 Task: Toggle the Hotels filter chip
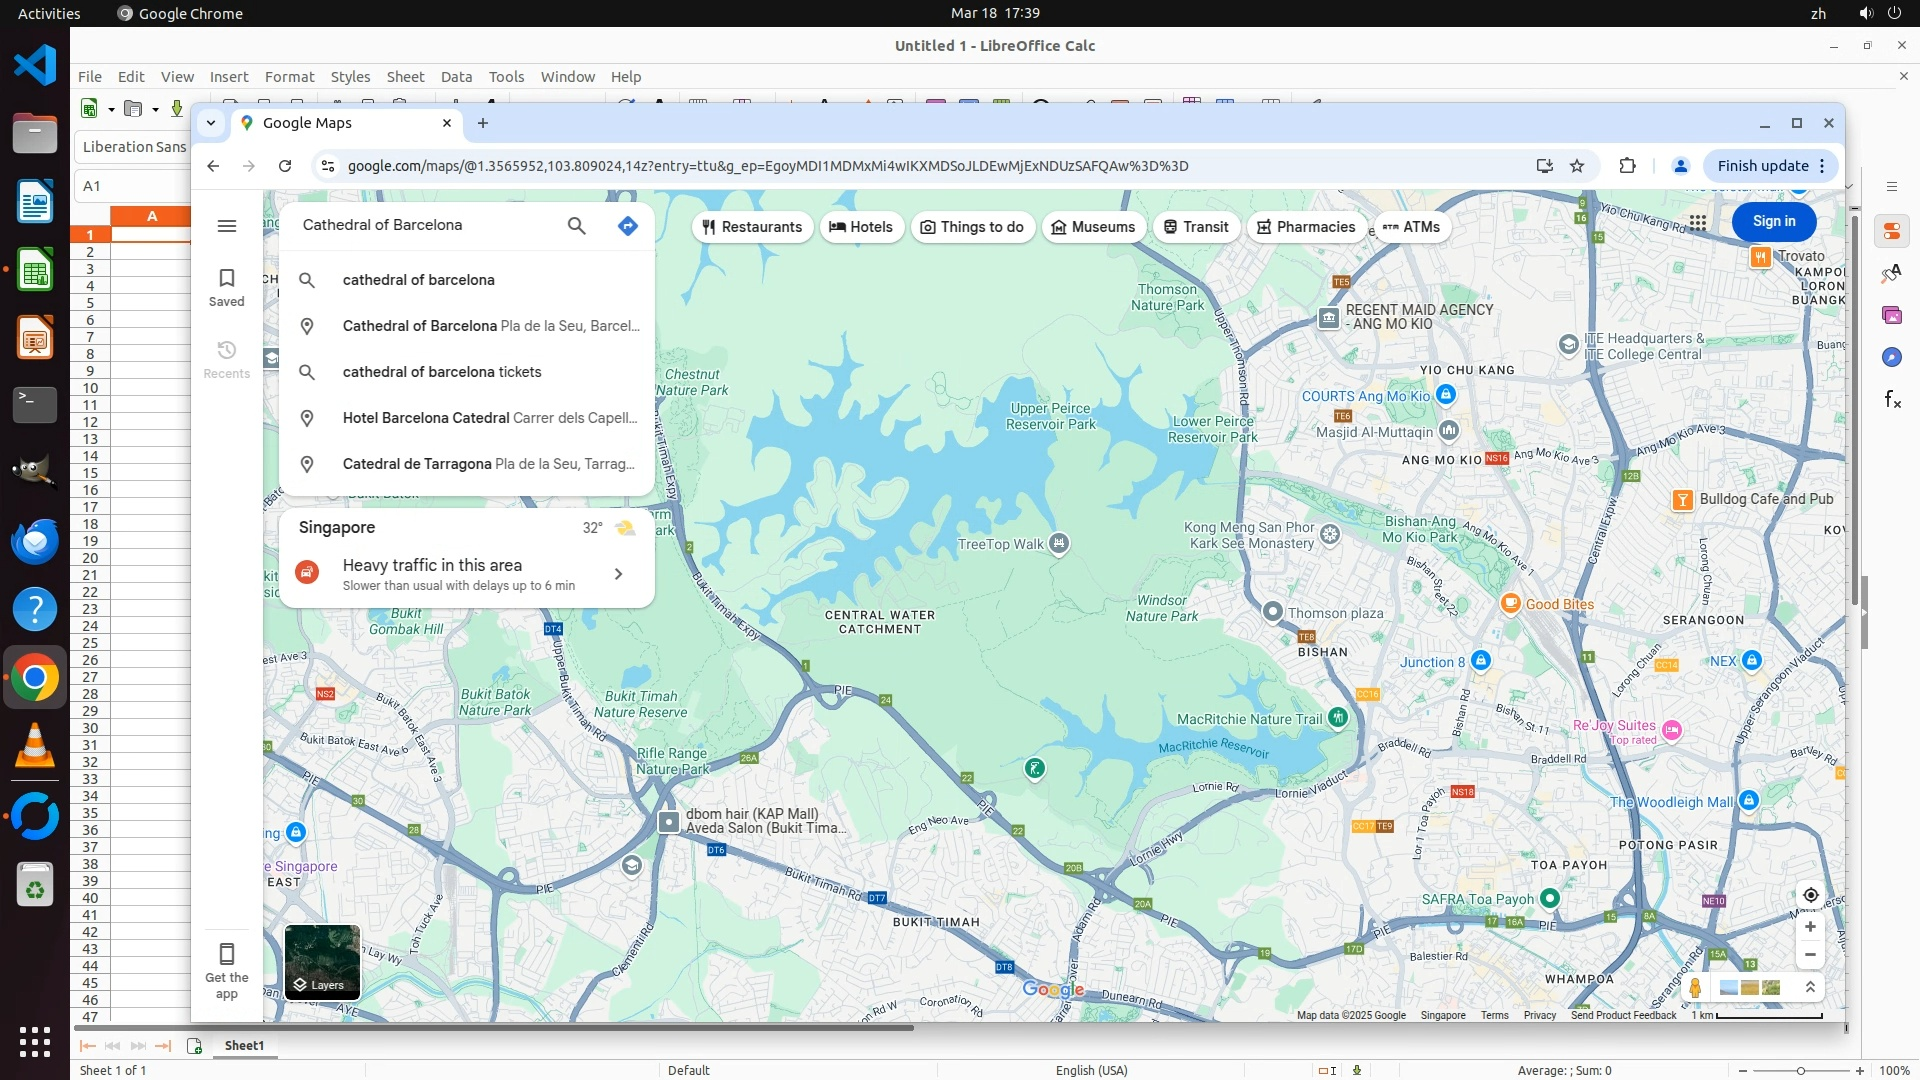[x=861, y=227]
